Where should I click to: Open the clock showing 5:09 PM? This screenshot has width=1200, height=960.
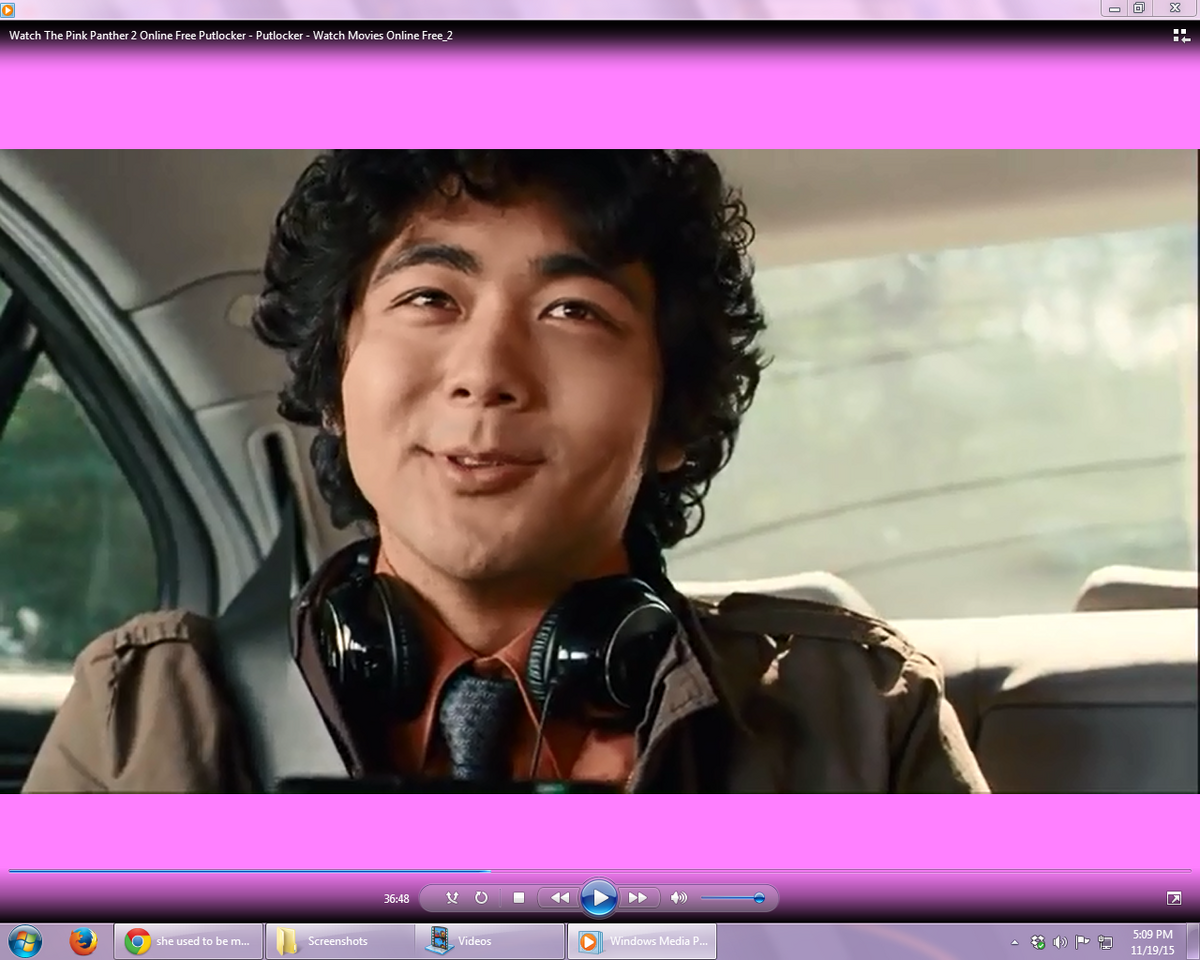pyautogui.click(x=1153, y=941)
